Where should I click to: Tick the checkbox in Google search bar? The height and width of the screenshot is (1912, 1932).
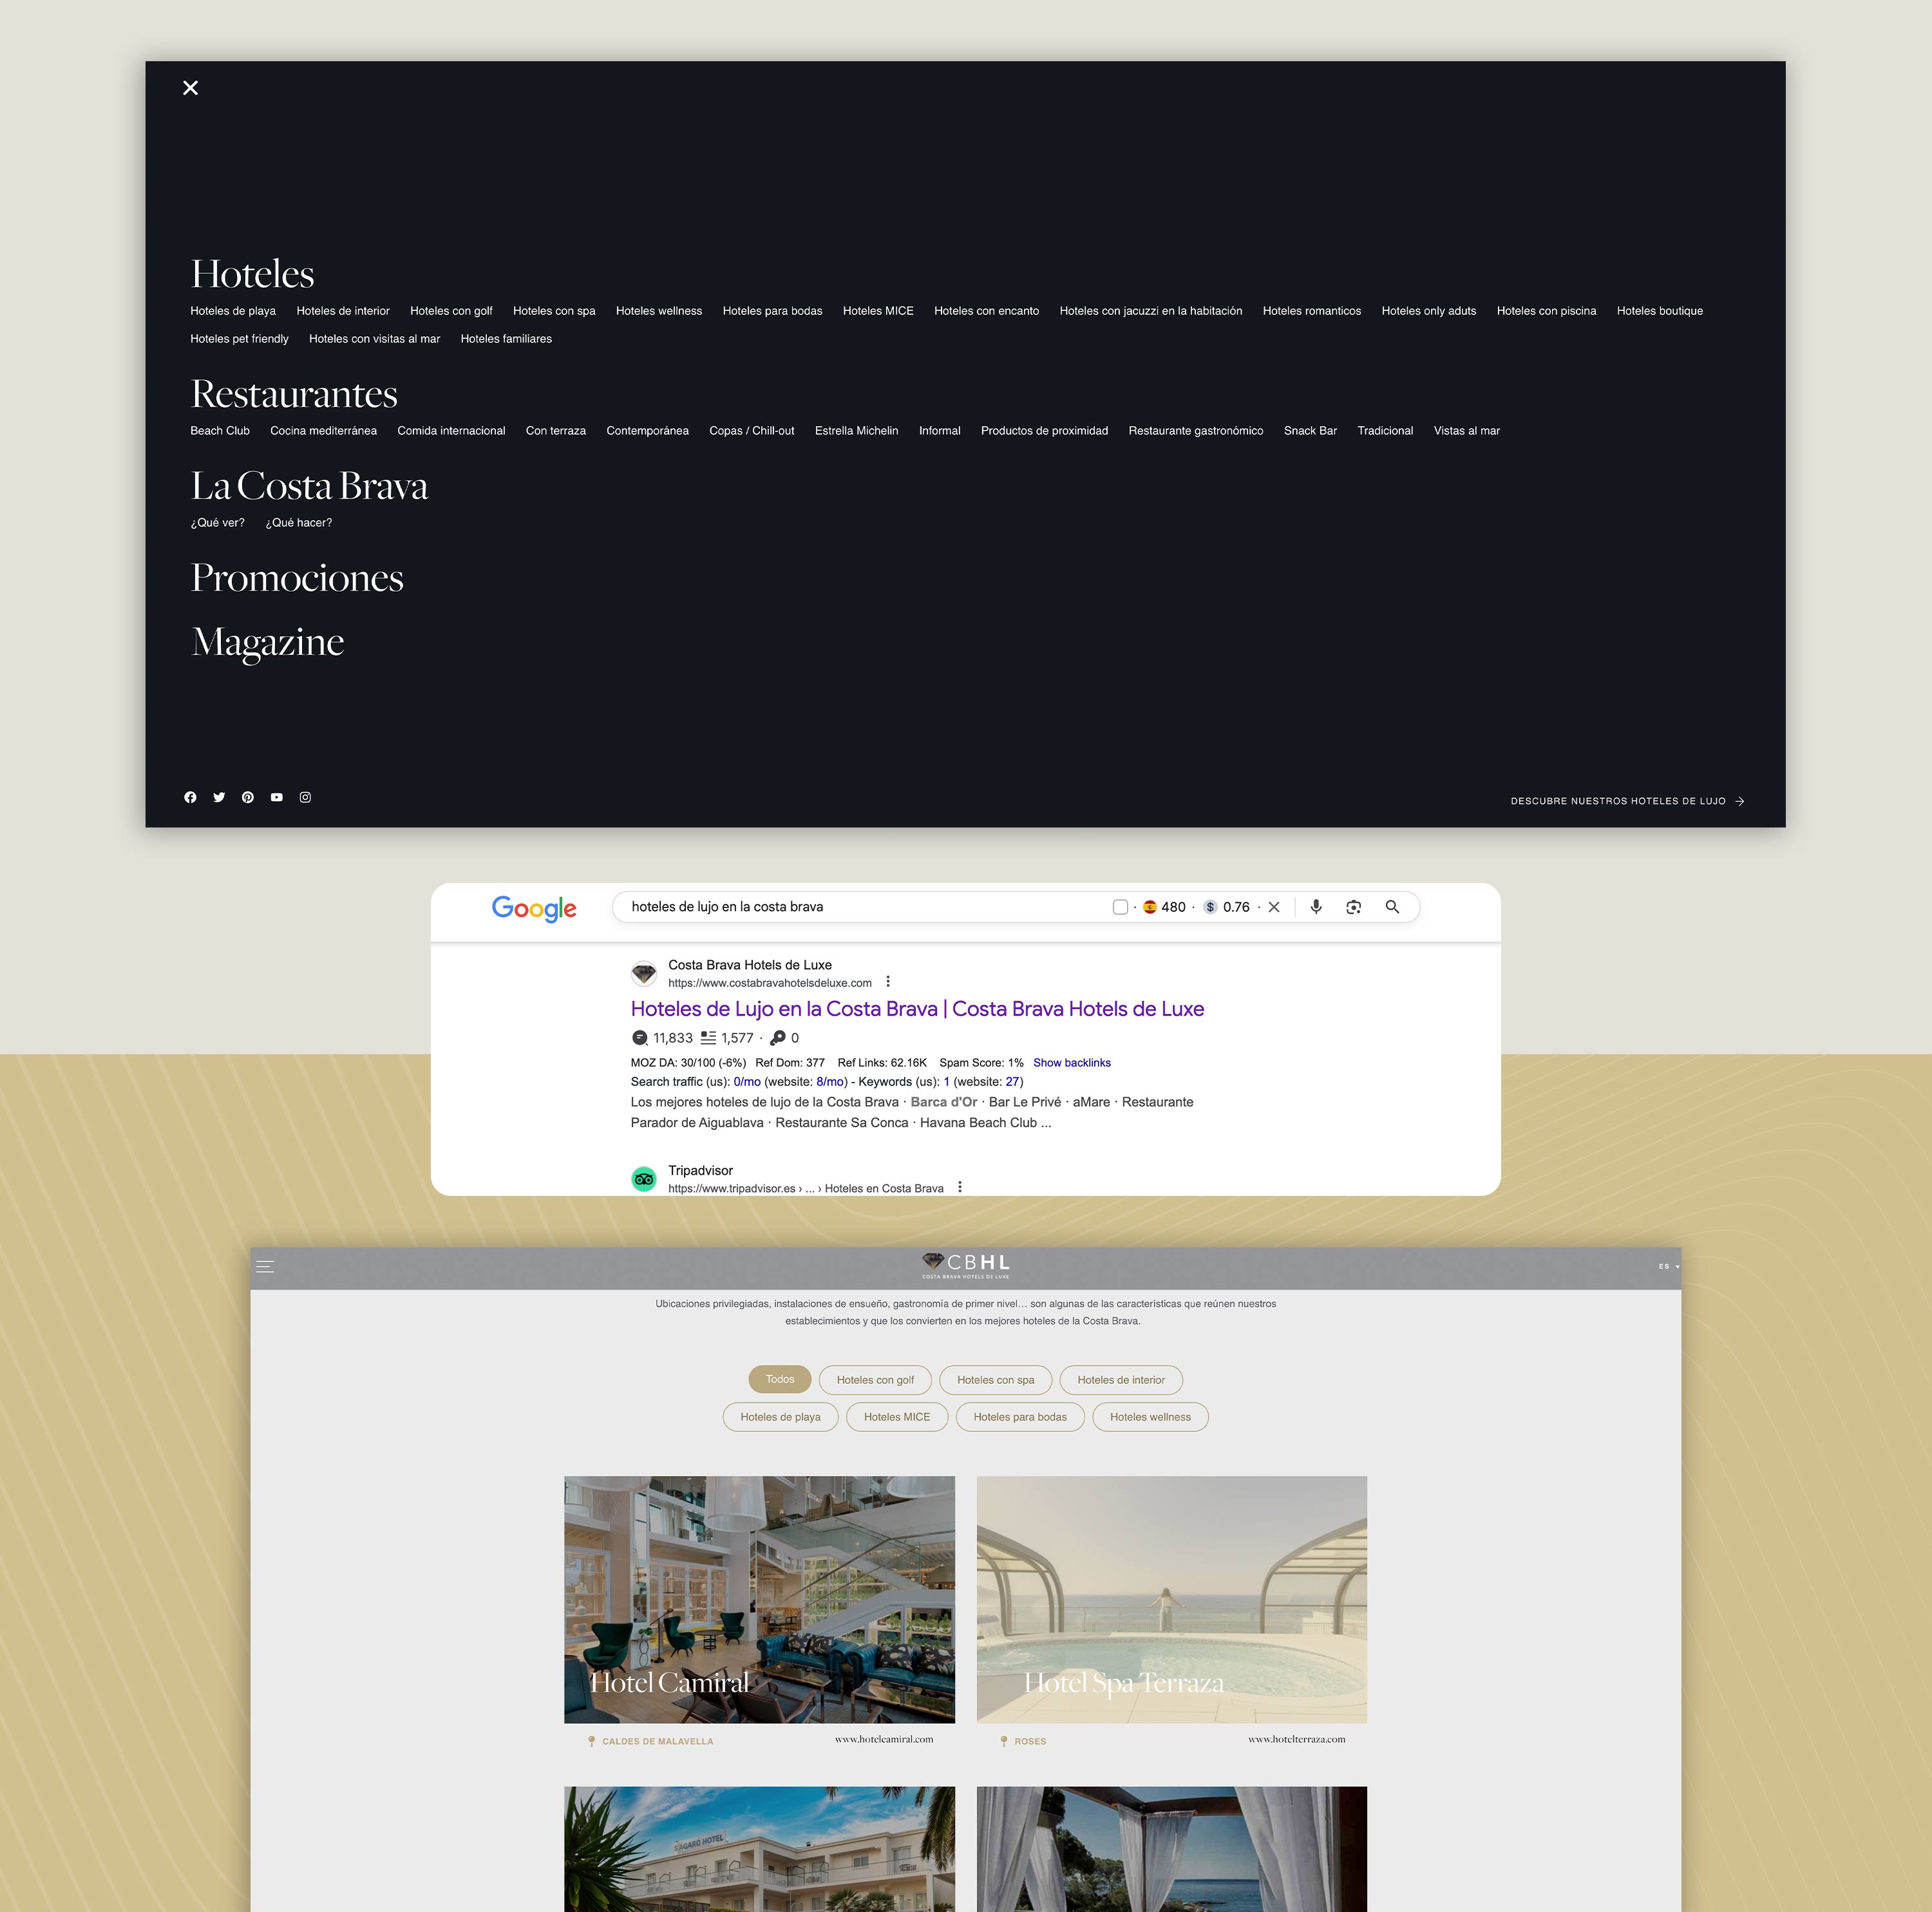(x=1121, y=907)
